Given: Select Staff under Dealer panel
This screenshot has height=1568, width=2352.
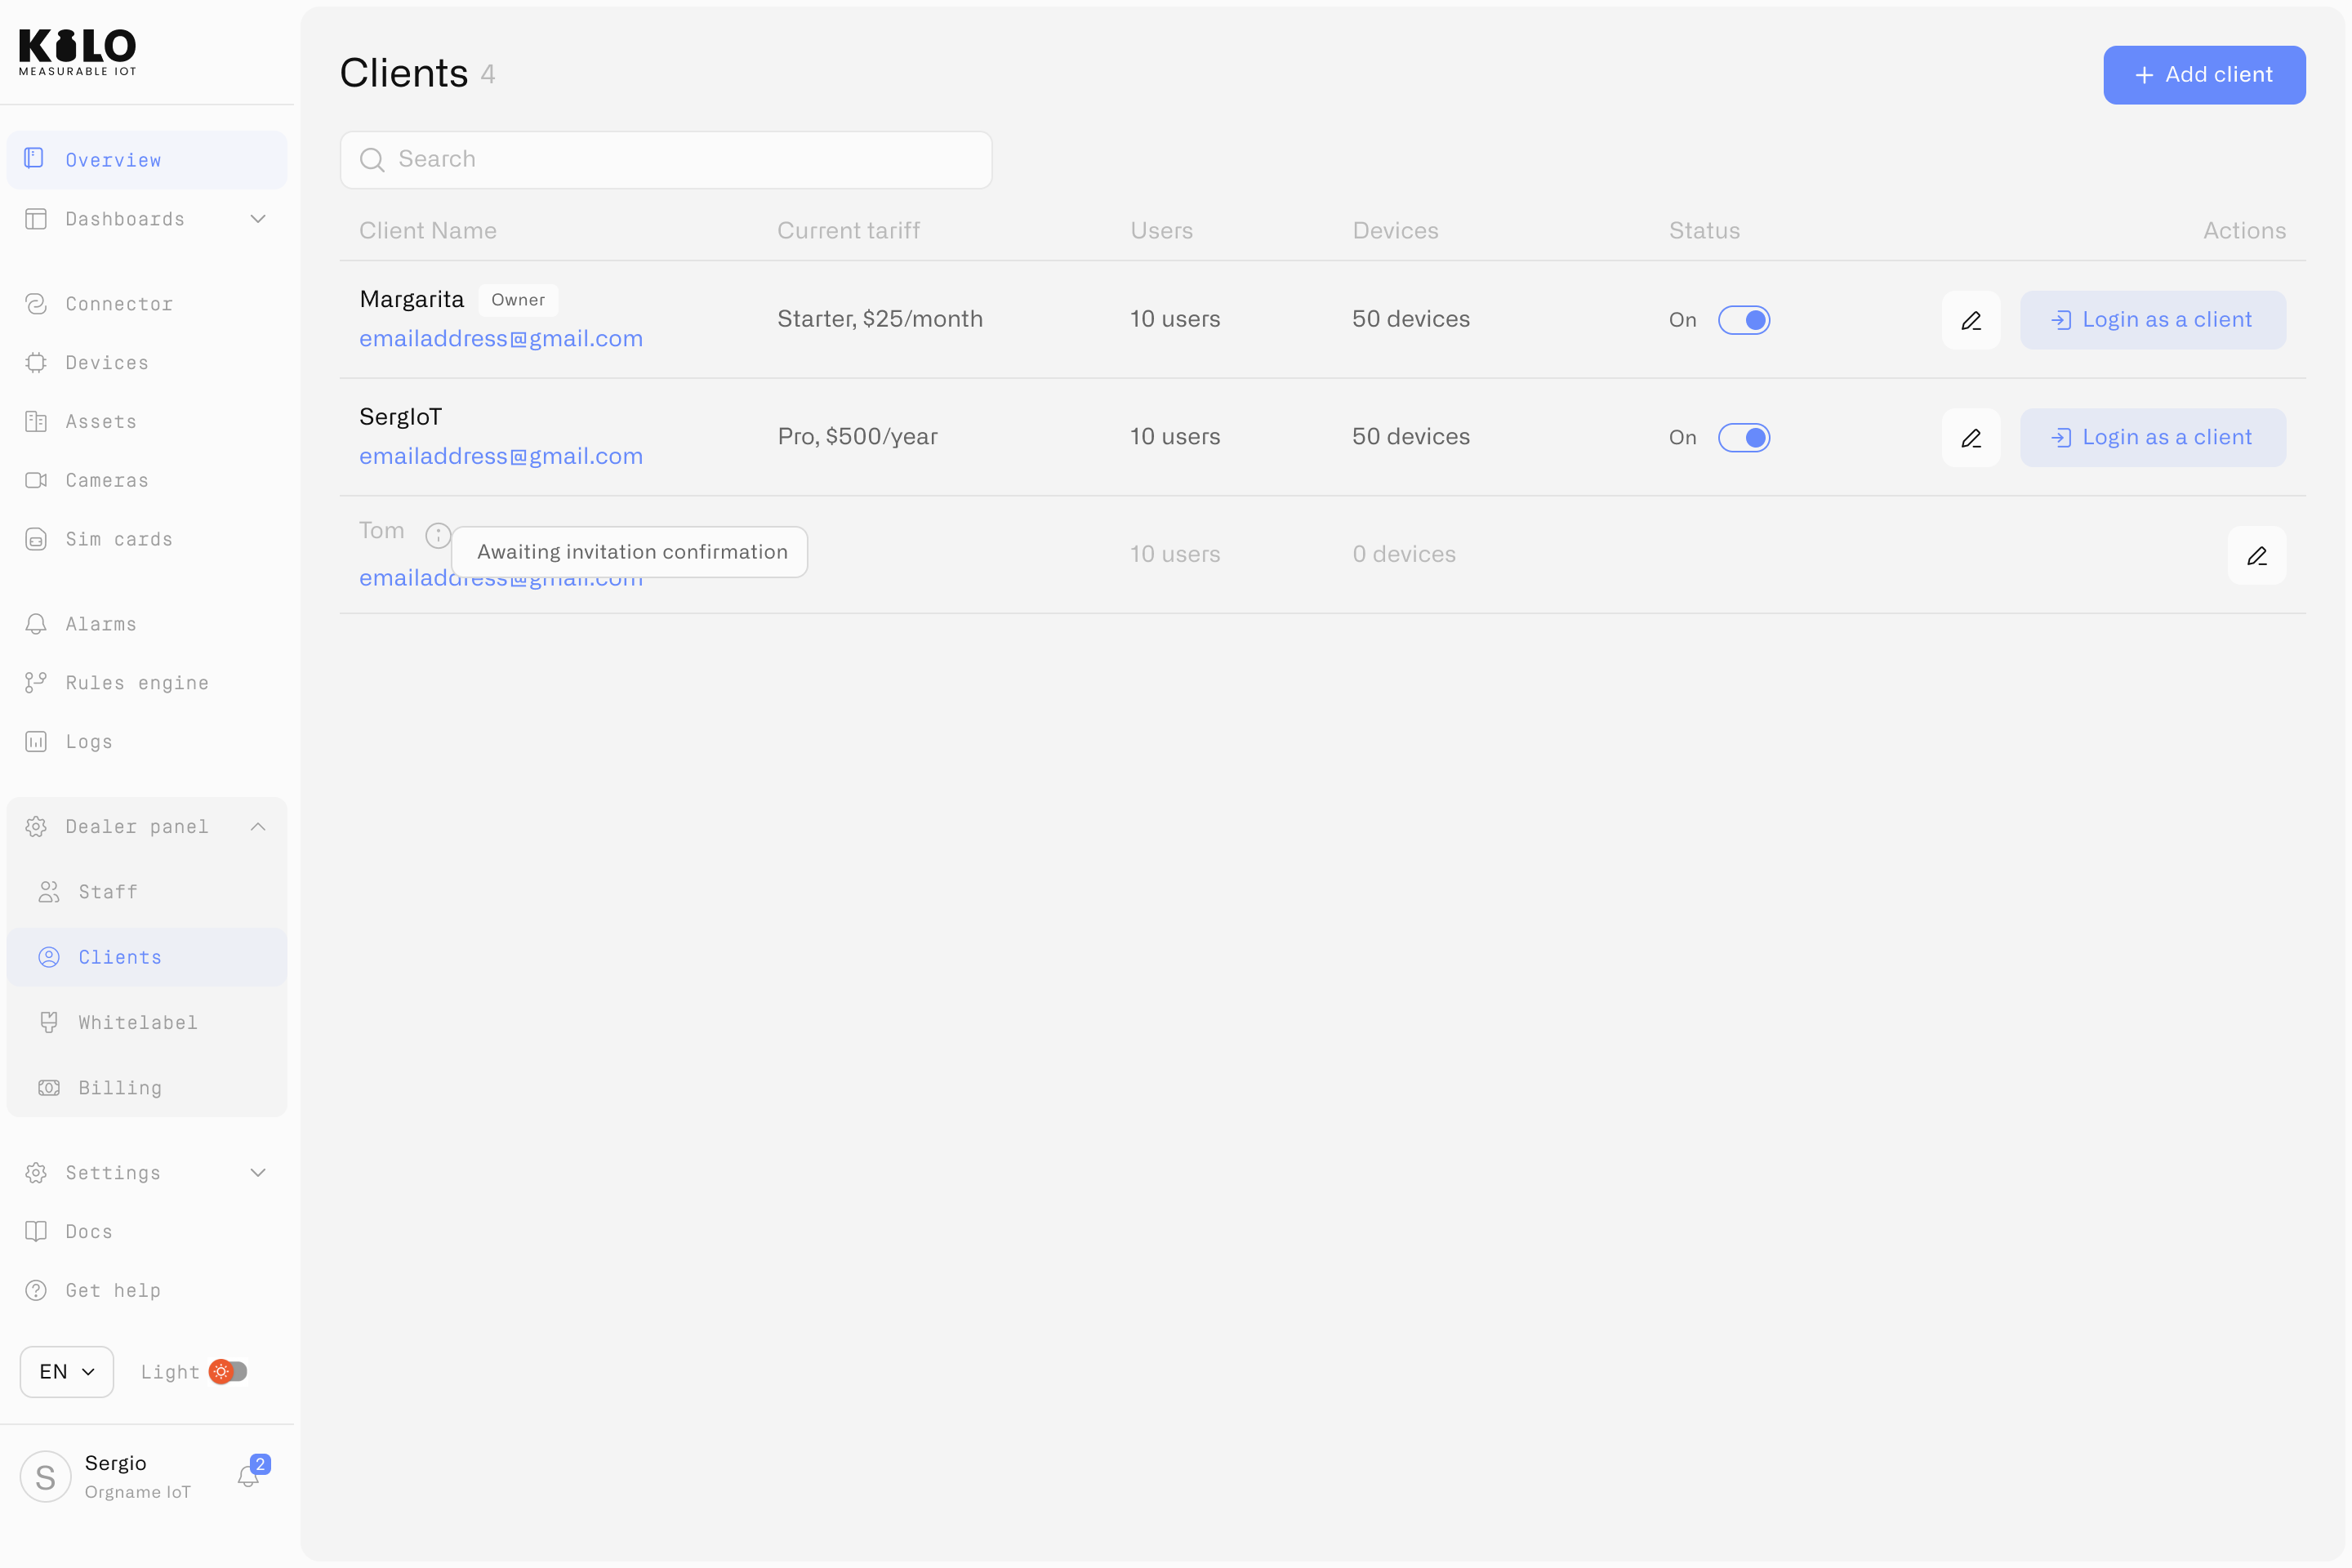Looking at the screenshot, I should [x=147, y=892].
